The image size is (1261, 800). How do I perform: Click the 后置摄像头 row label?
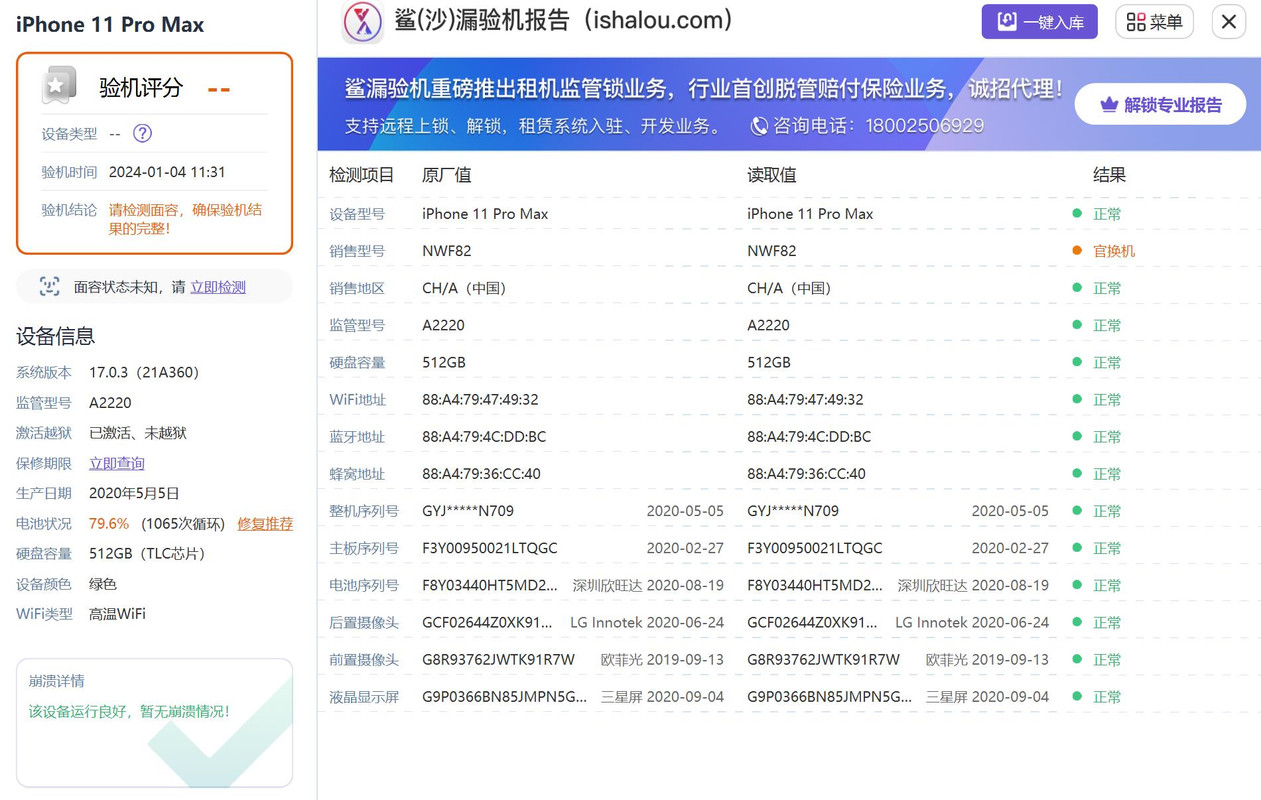(364, 622)
